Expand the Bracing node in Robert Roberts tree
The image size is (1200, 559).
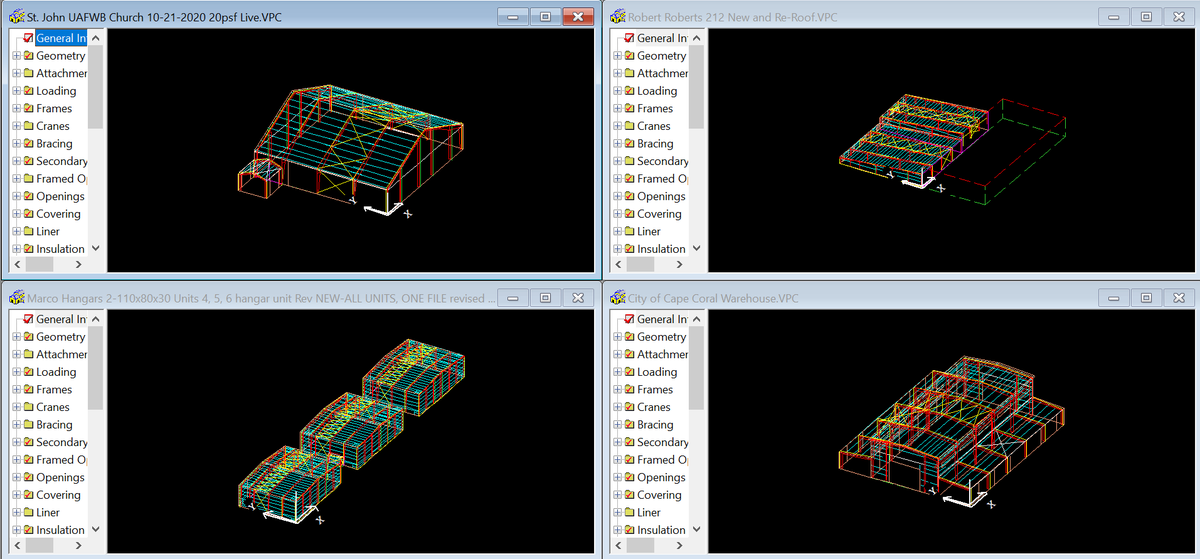616,144
